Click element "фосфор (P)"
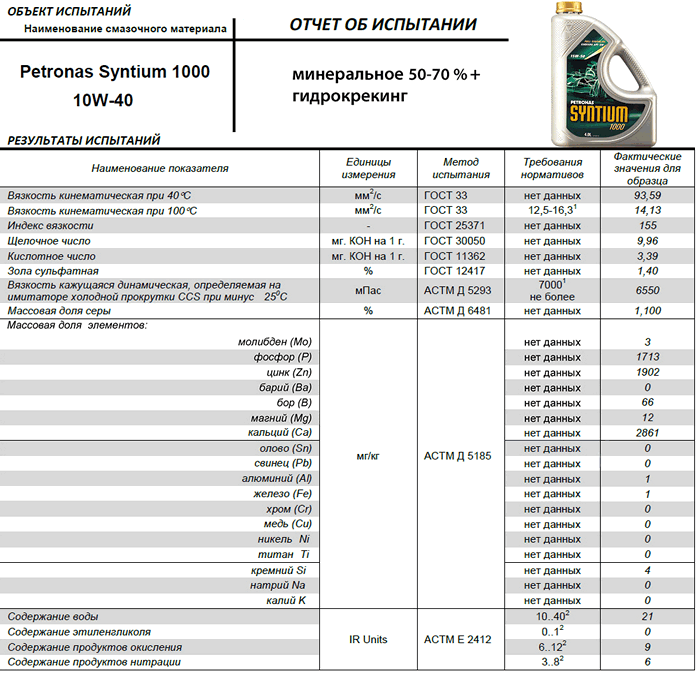The height and width of the screenshot is (674, 700). click(283, 357)
